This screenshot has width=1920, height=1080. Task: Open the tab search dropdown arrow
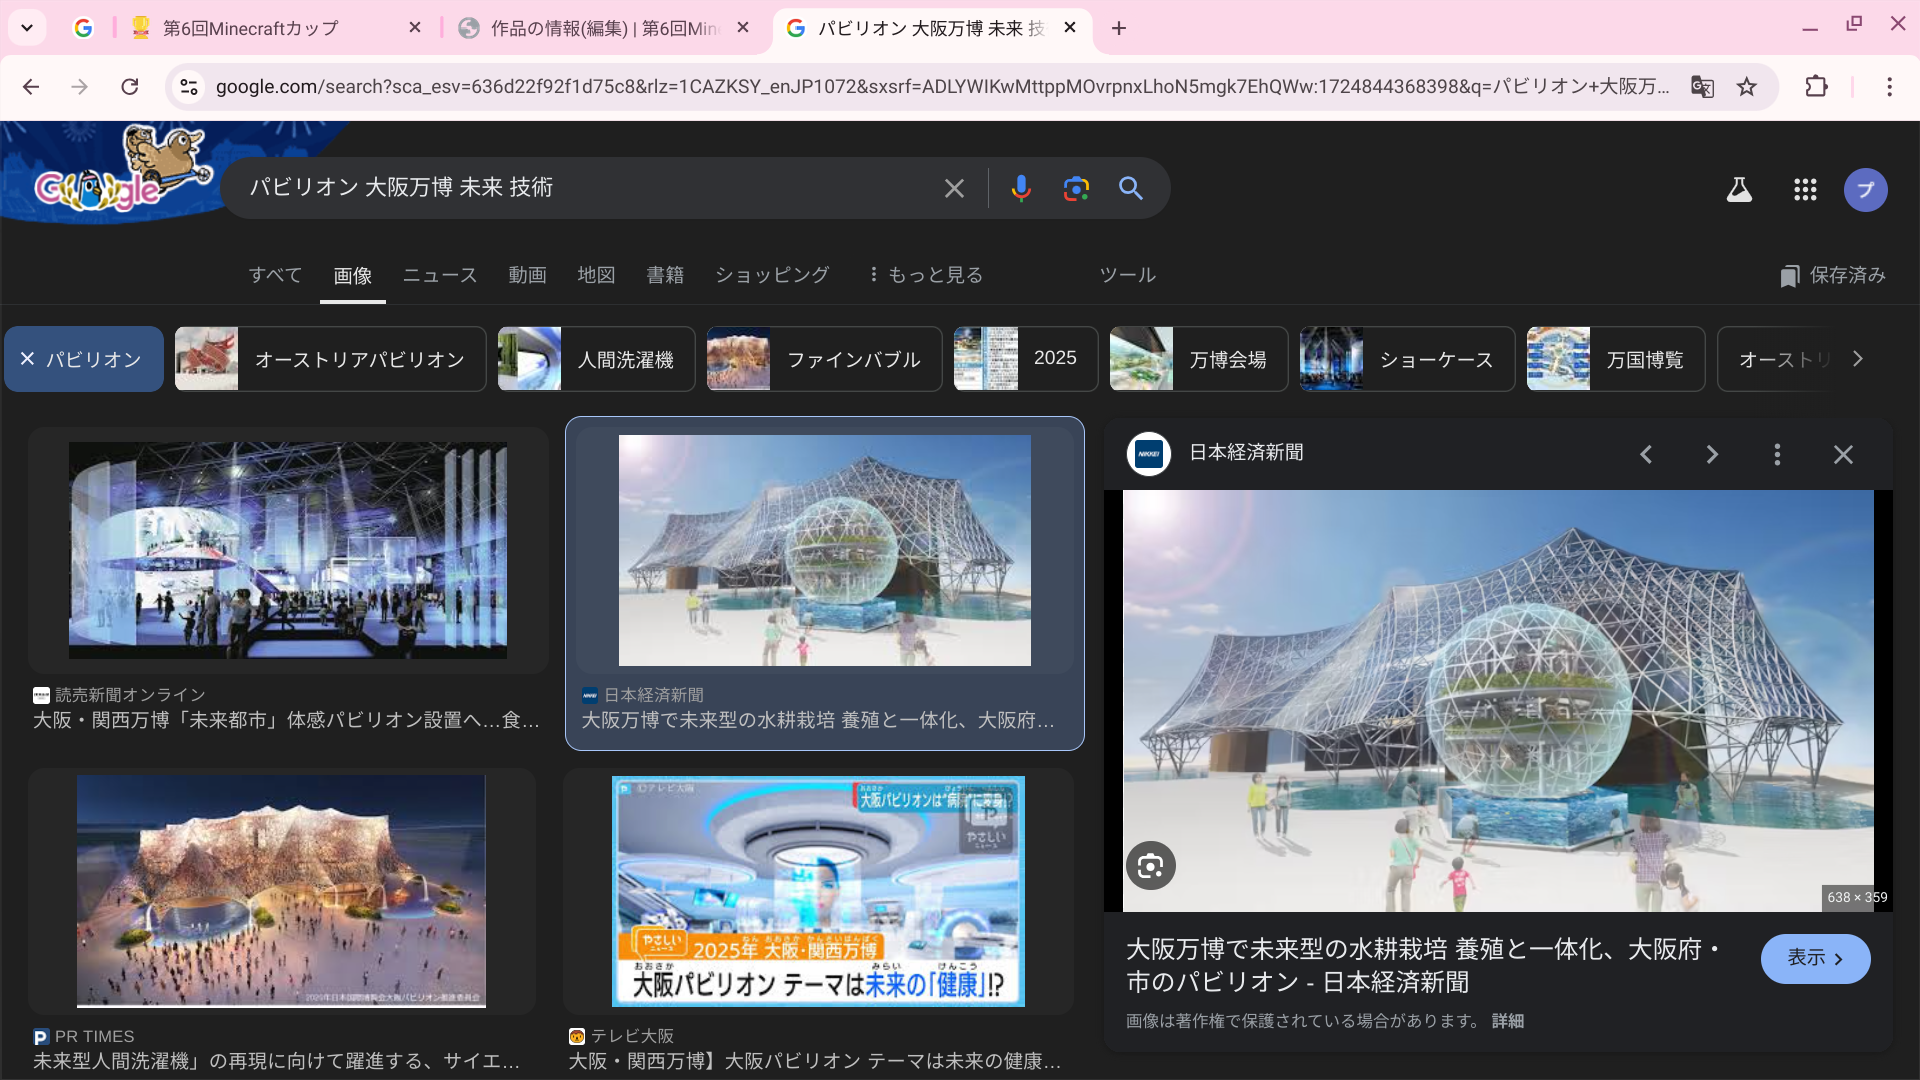pos(27,28)
